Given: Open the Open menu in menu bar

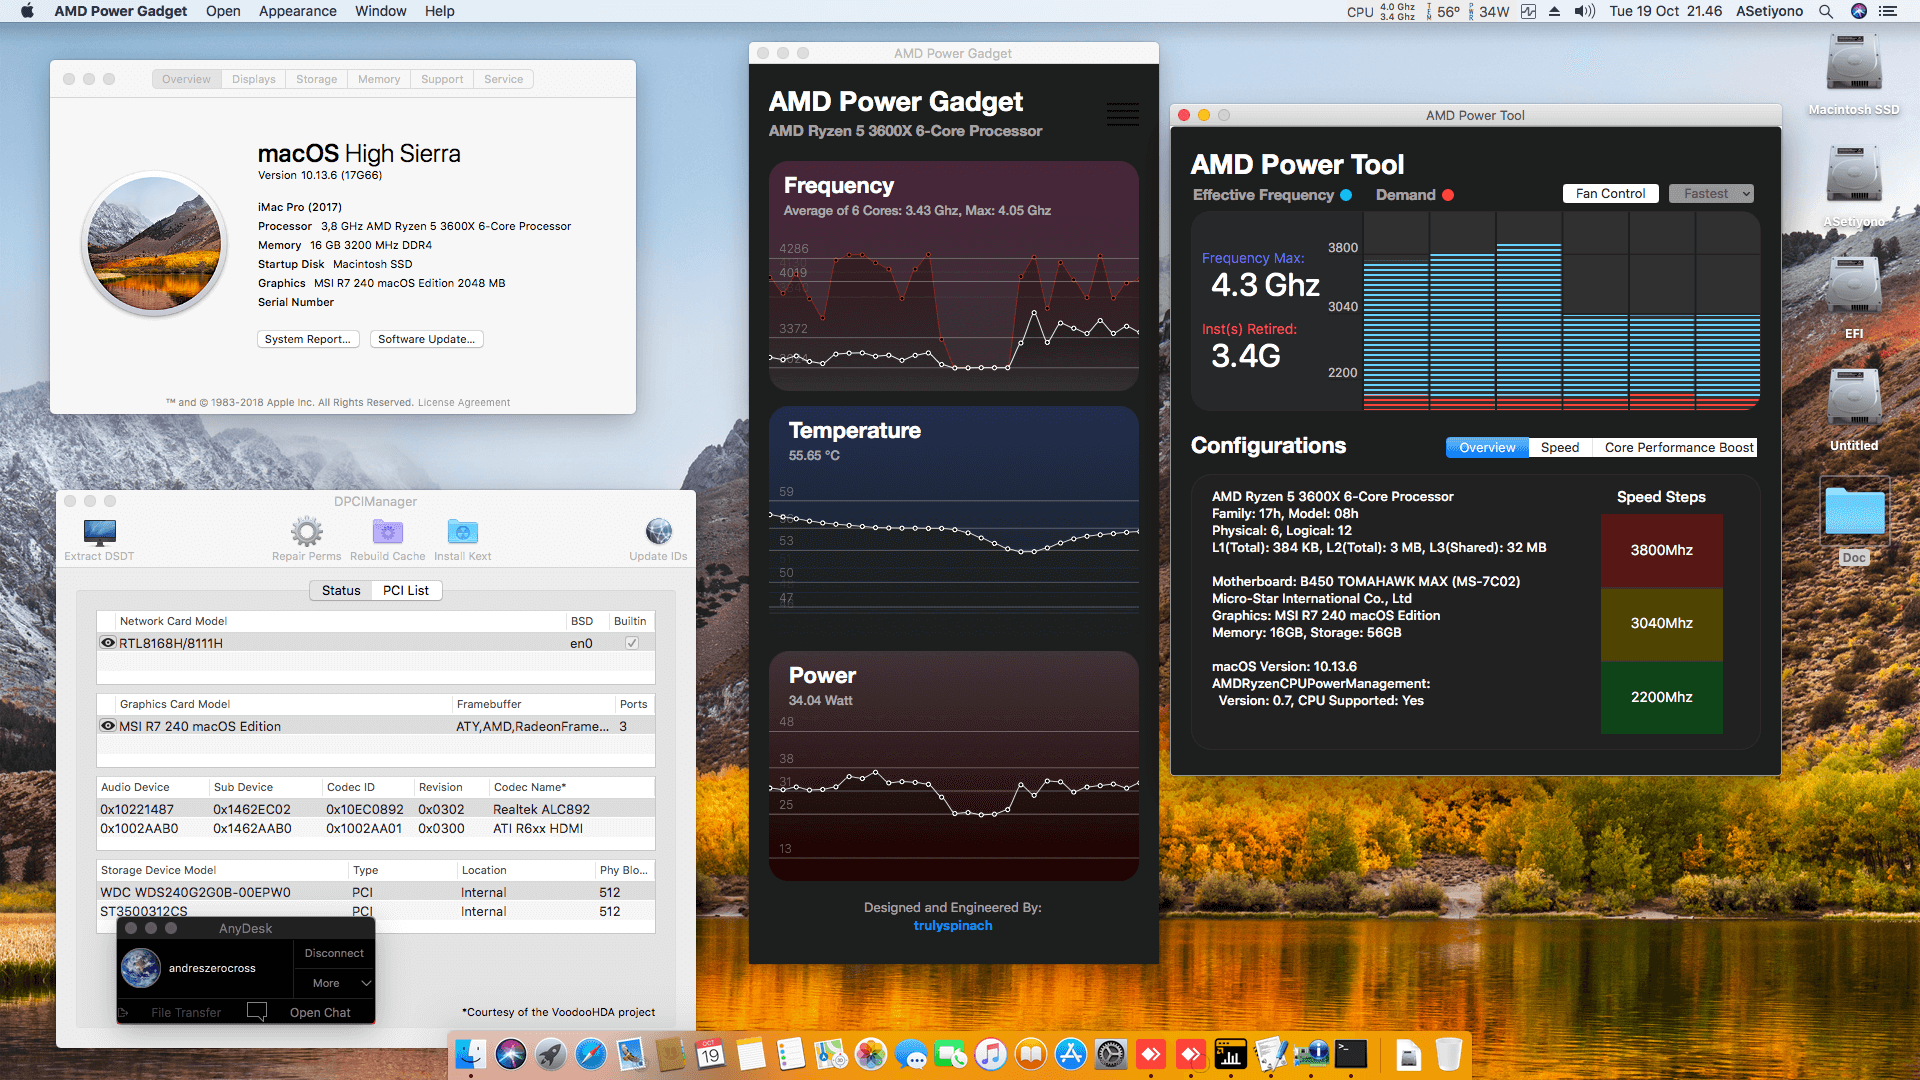Looking at the screenshot, I should (223, 11).
